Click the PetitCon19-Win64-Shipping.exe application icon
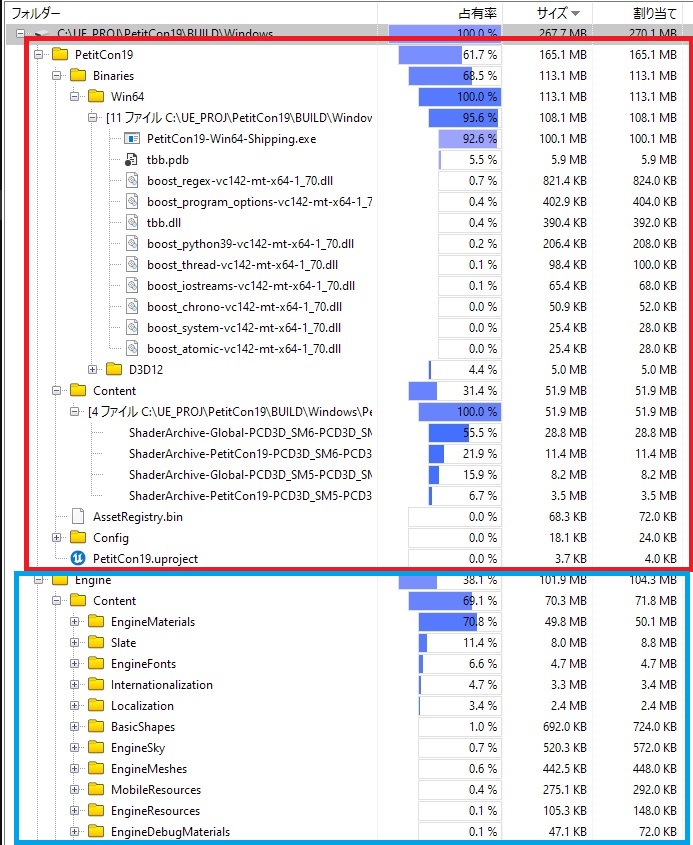Screen dimensions: 693x845 (x=132, y=138)
